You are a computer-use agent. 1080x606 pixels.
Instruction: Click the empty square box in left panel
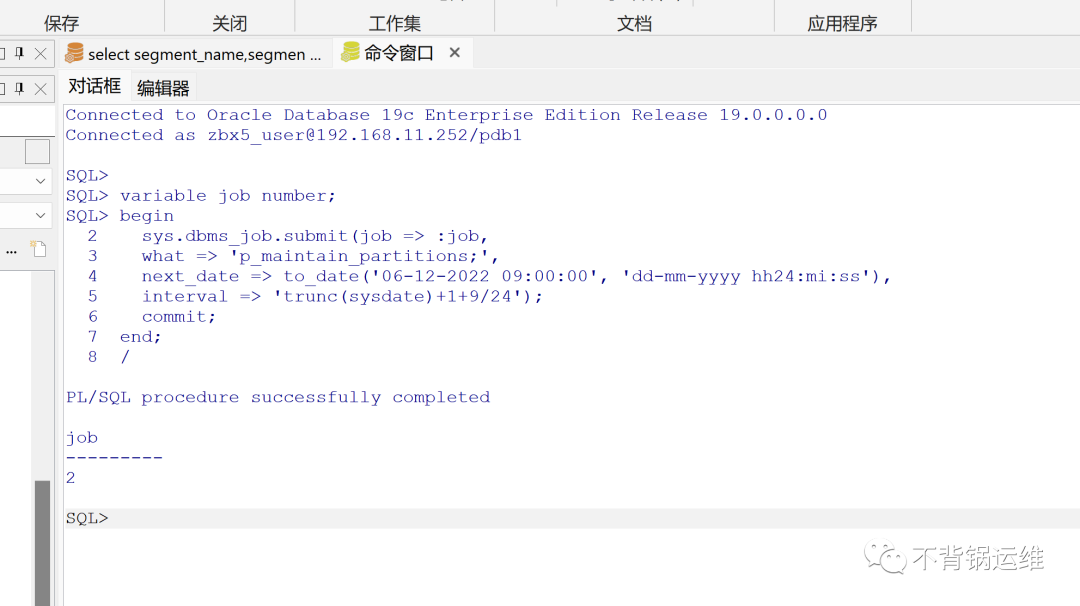tap(37, 152)
